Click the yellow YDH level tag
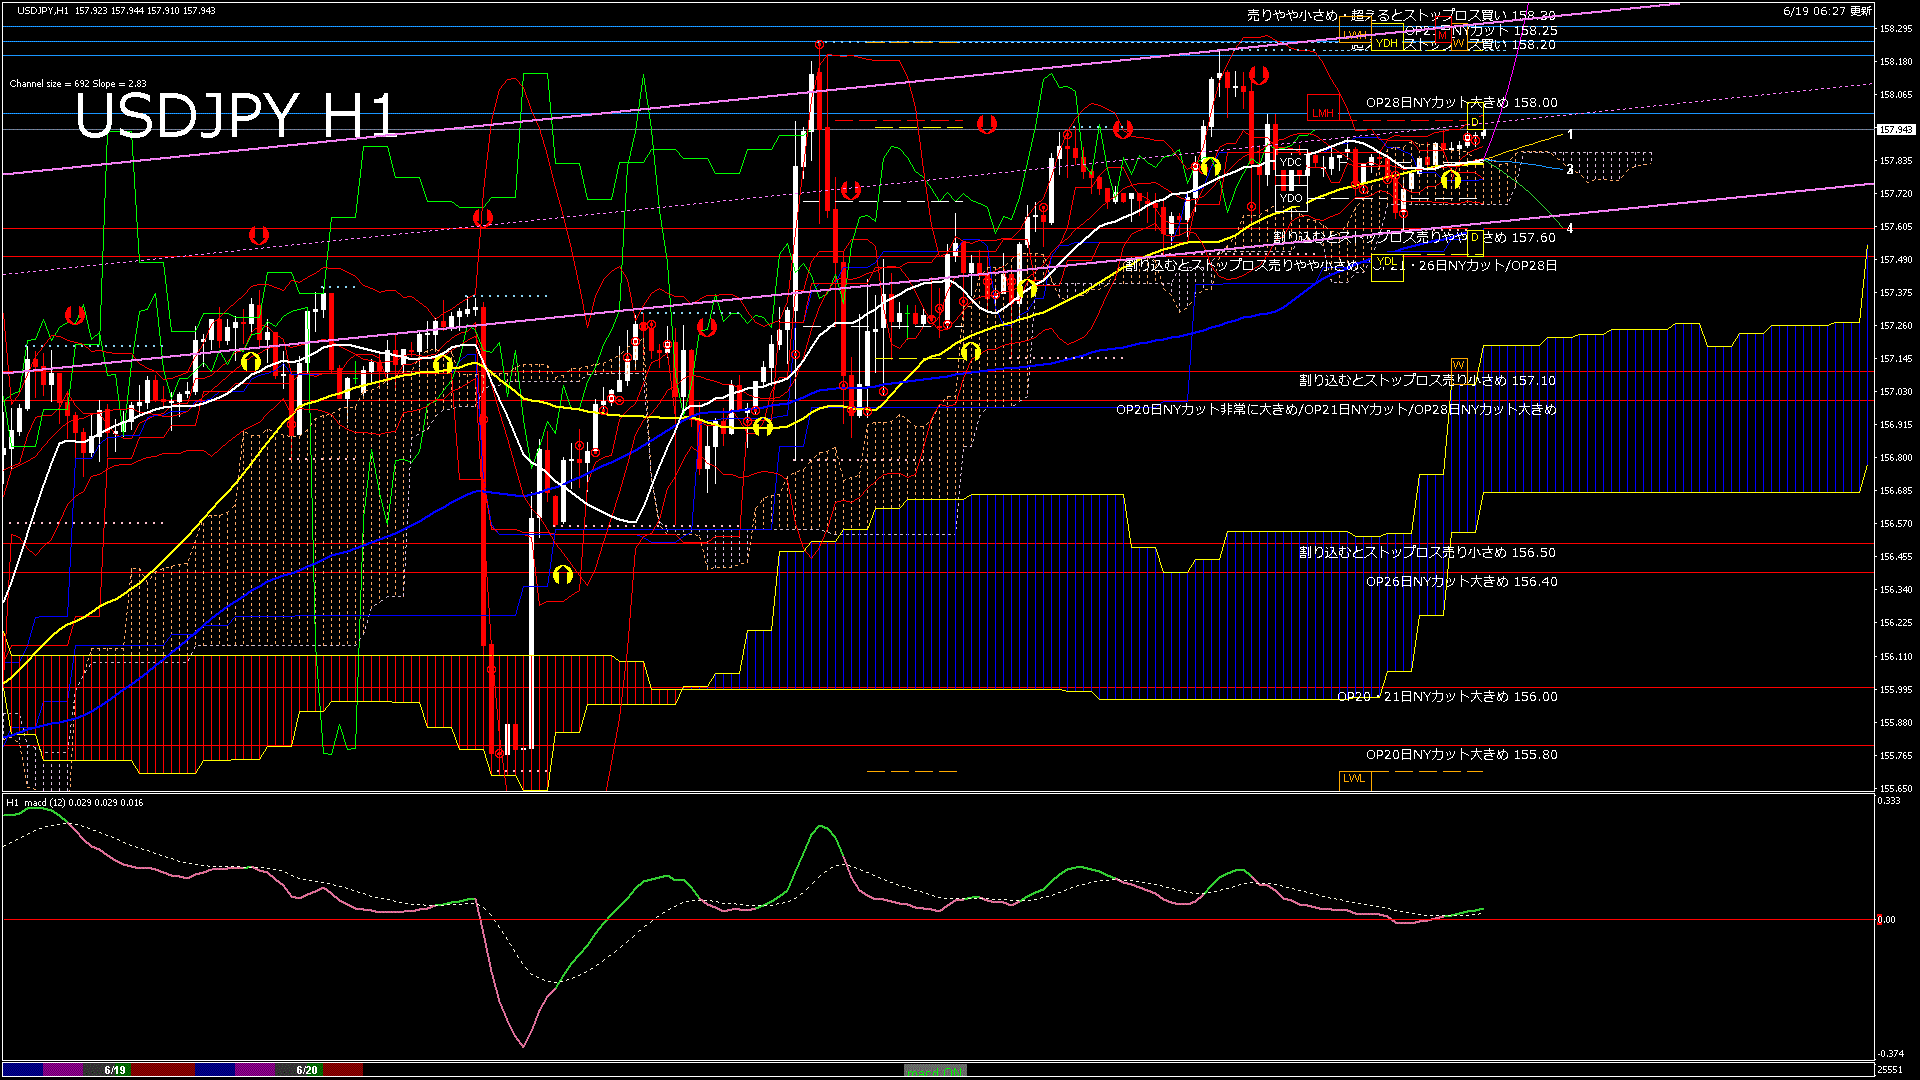Screen dimensions: 1920x1080 coord(1387,43)
